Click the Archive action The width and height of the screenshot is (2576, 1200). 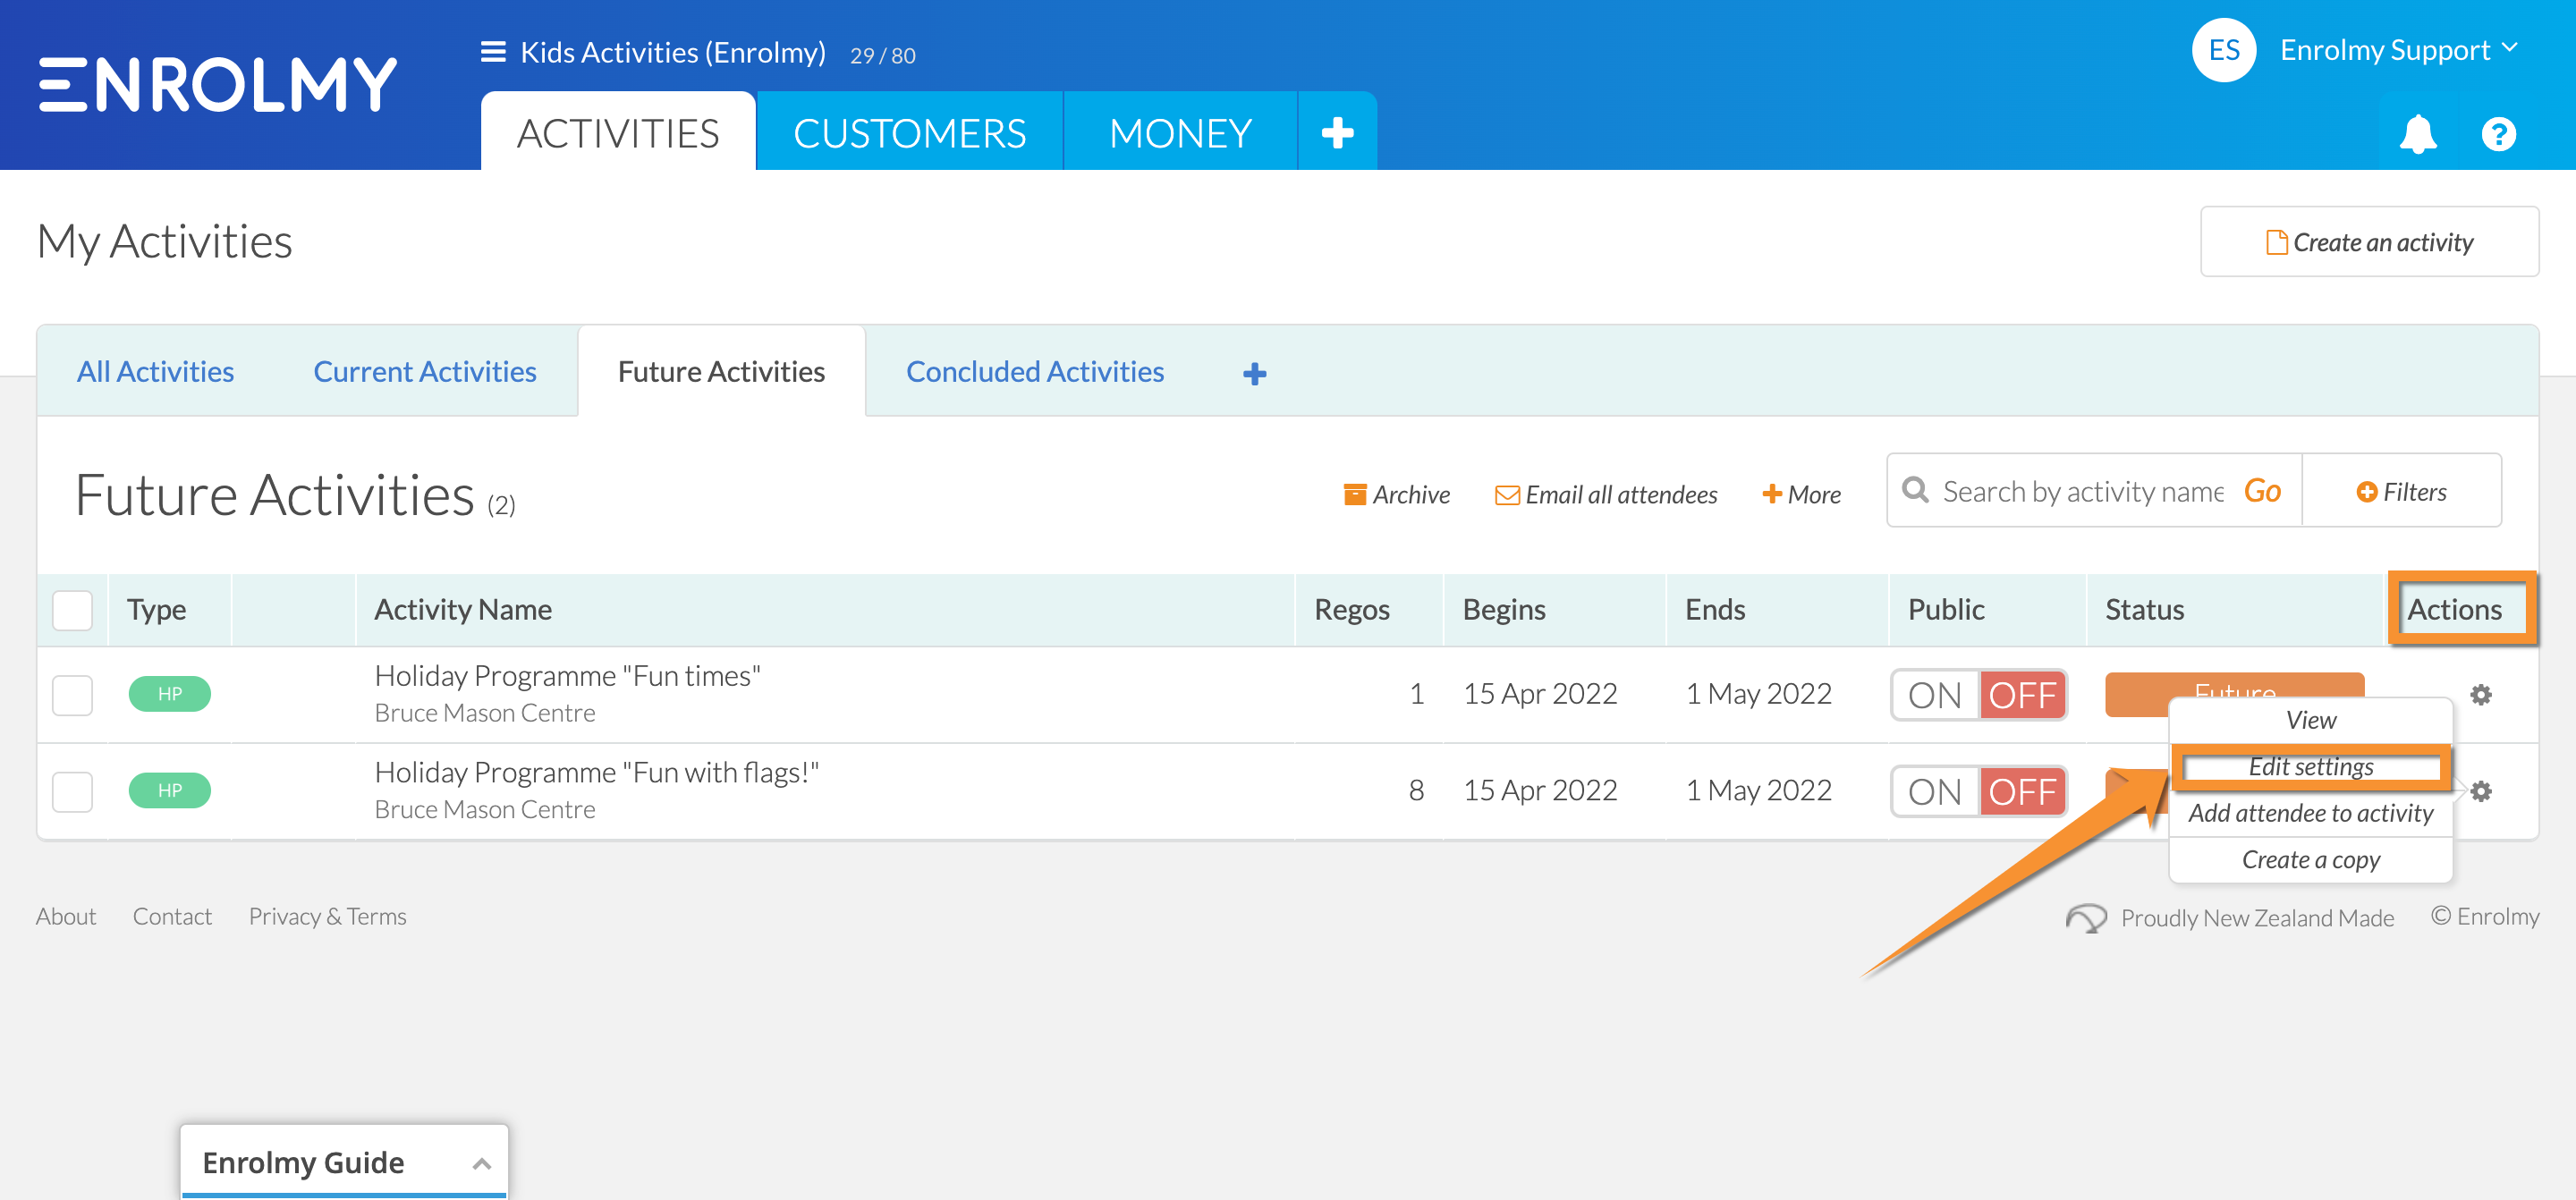point(1396,494)
